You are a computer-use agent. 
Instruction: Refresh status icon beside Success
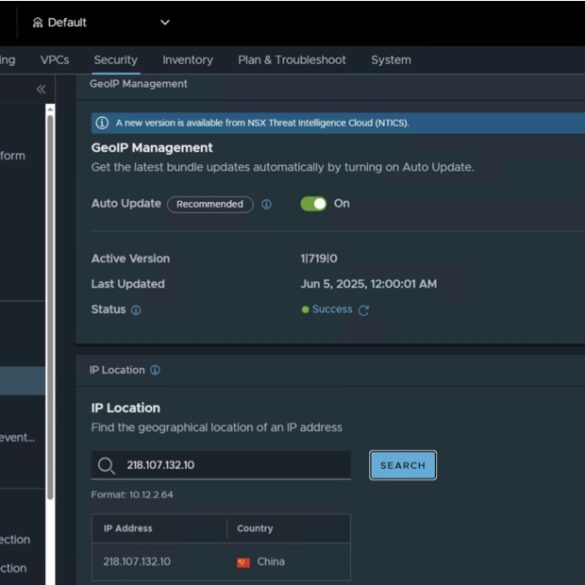click(364, 310)
